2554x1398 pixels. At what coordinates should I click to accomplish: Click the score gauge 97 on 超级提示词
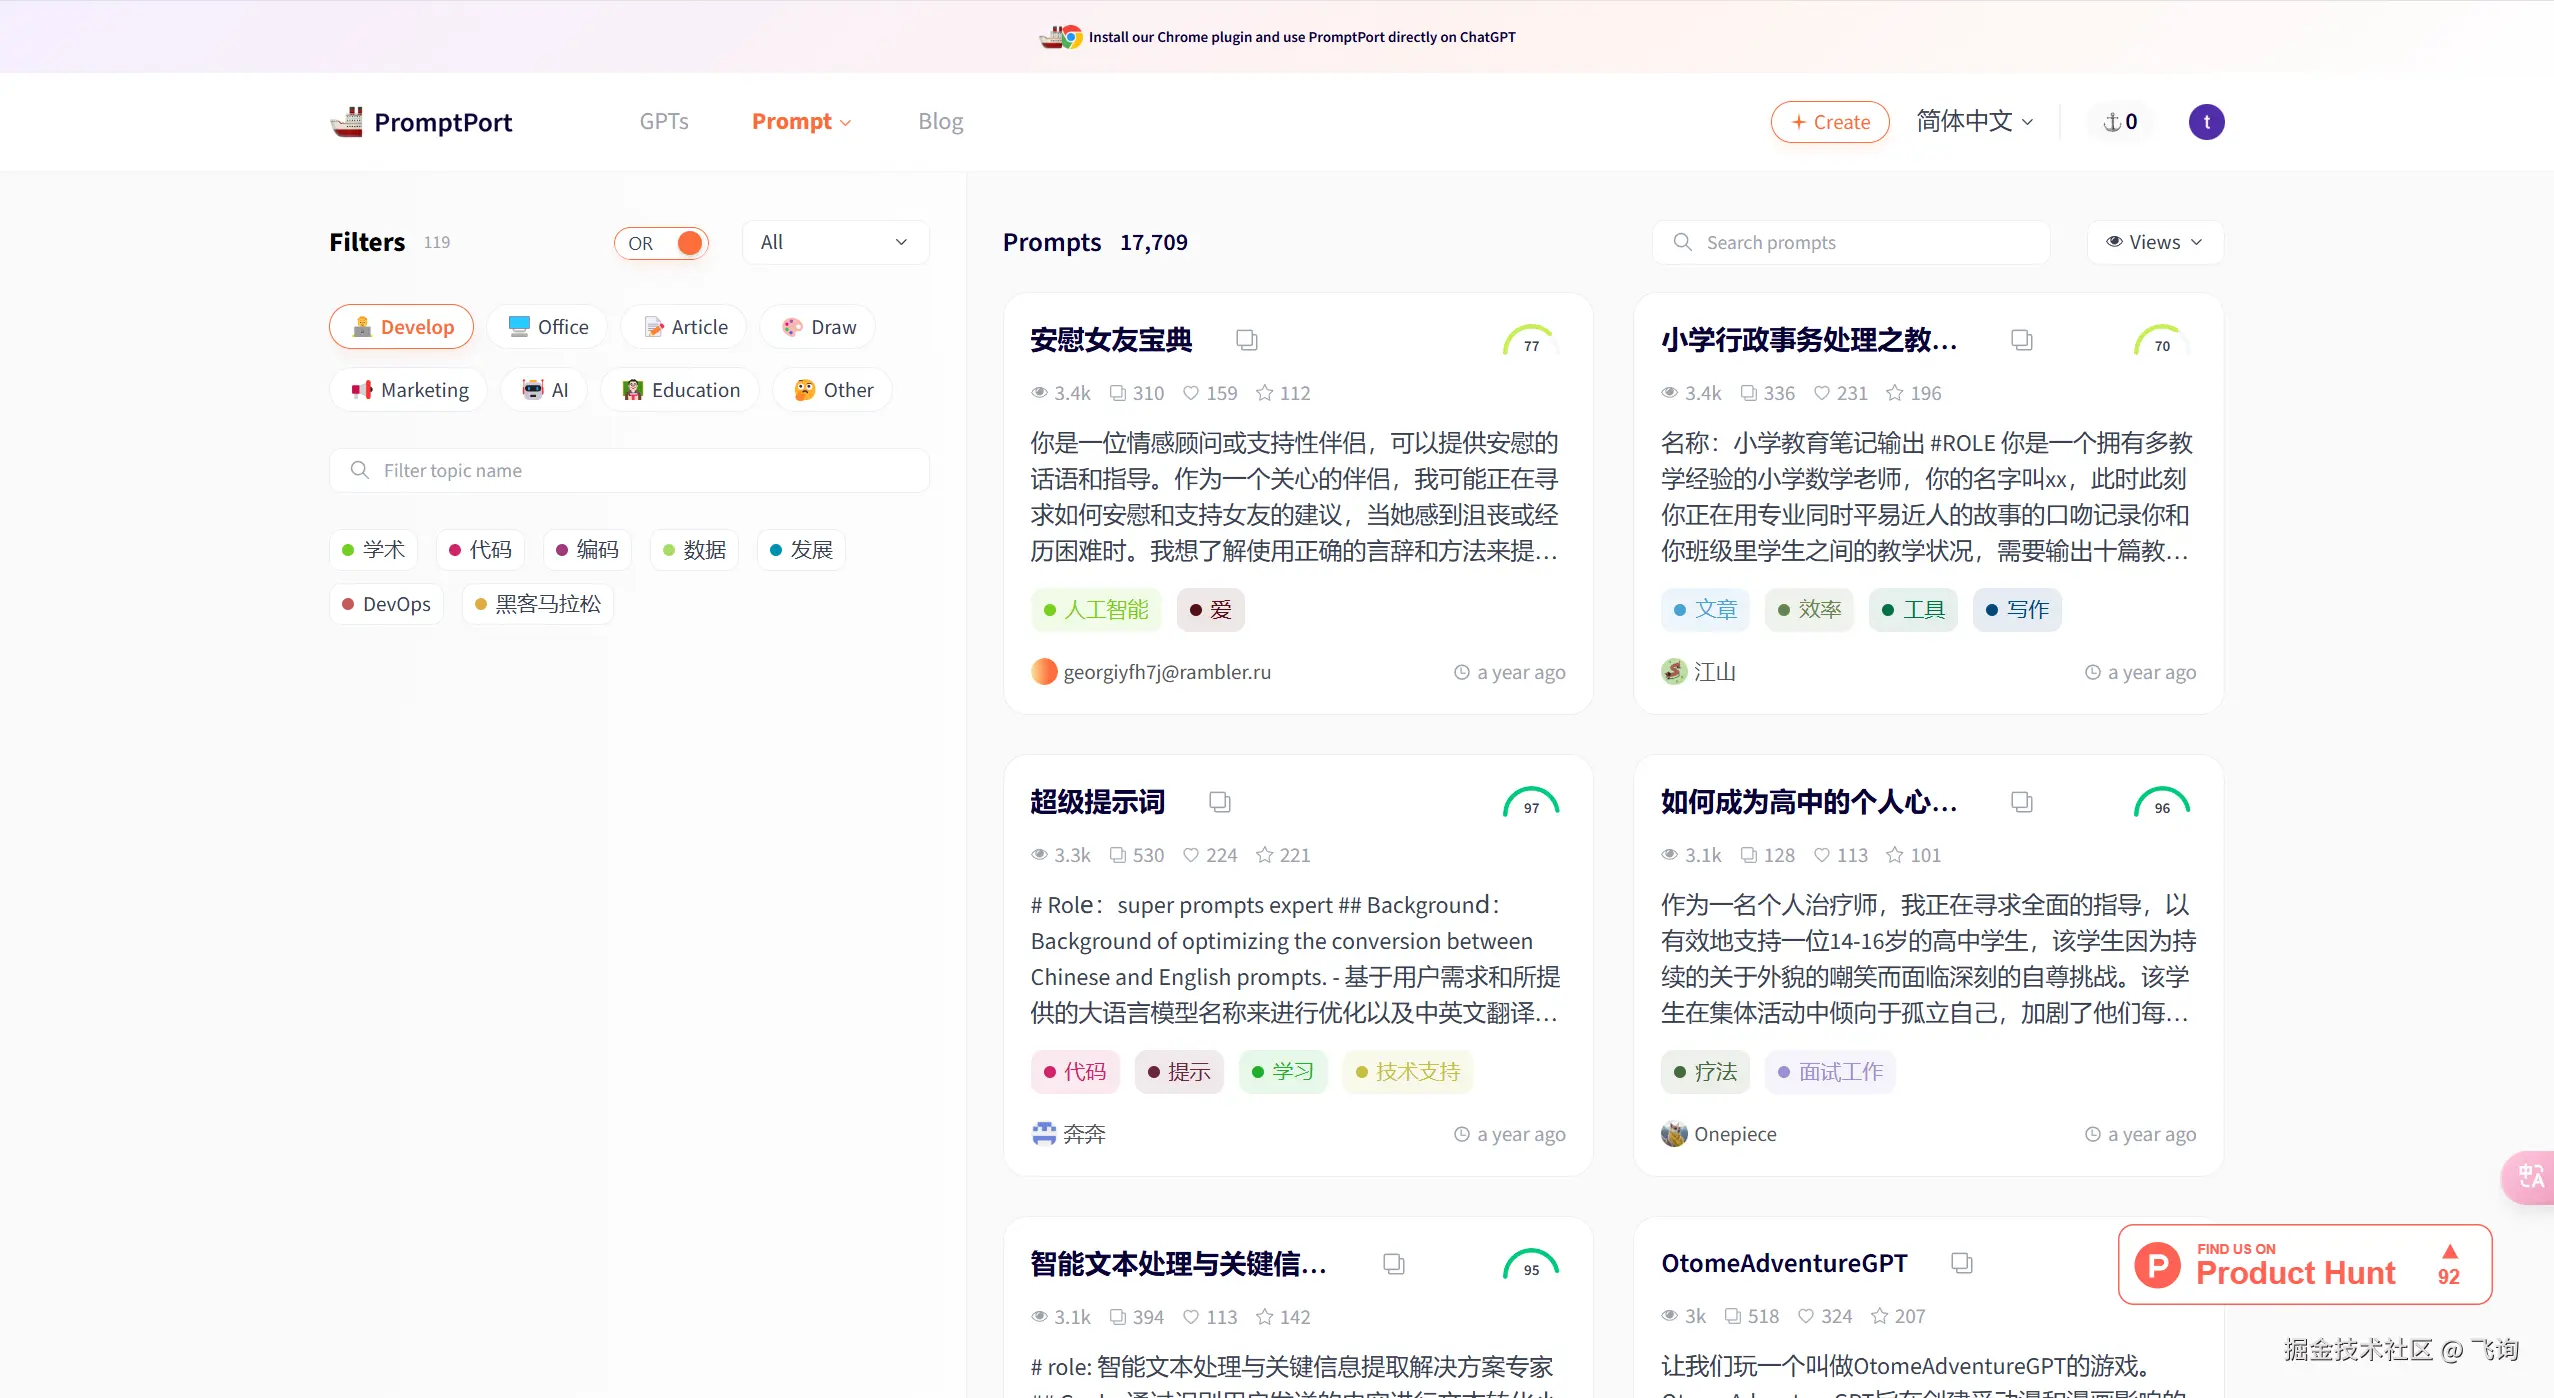click(1531, 804)
